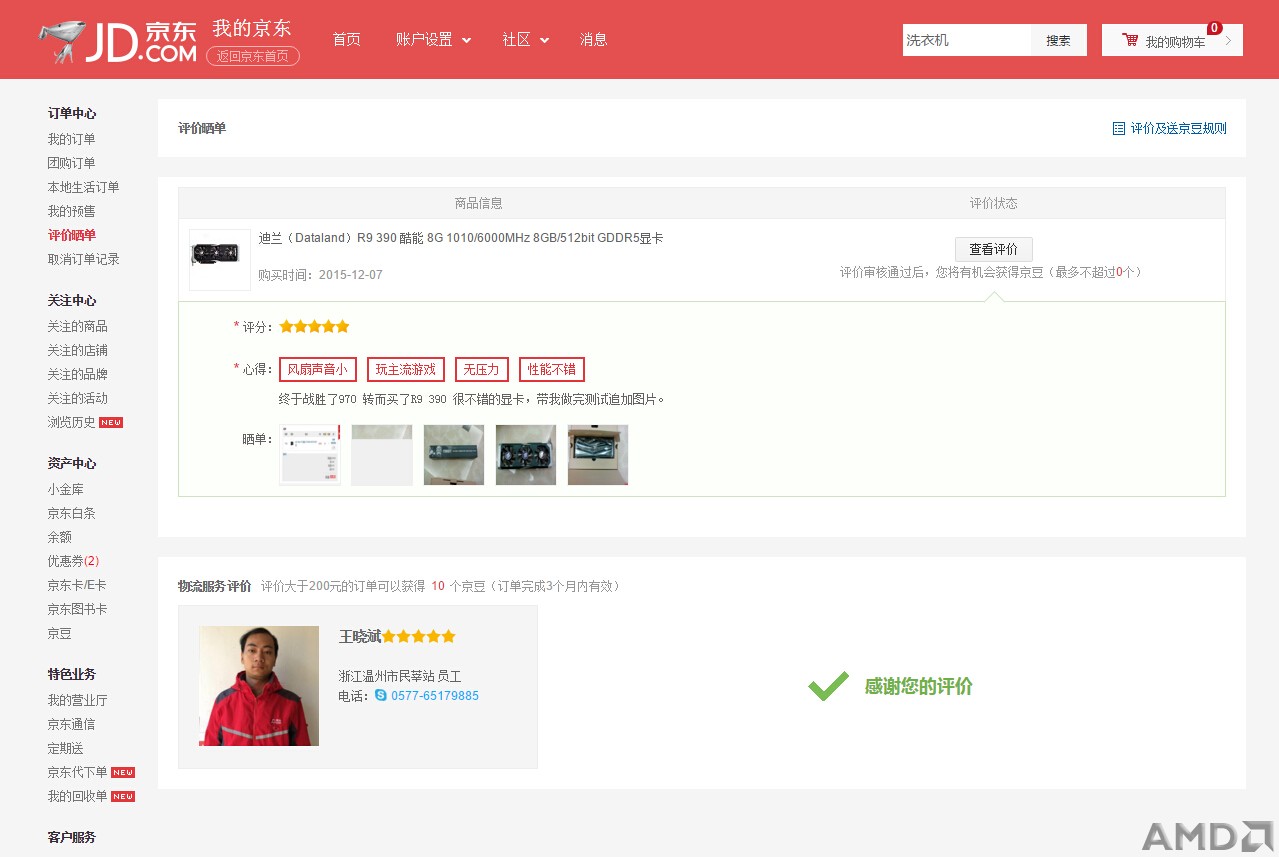Open 浏览历史 in sidebar
Viewport: 1279px width, 857px height.
click(72, 422)
